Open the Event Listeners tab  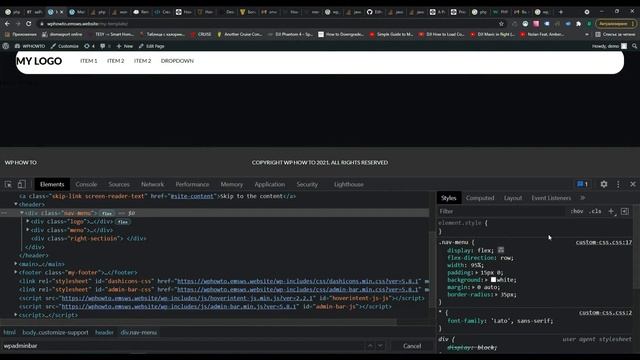click(x=551, y=198)
